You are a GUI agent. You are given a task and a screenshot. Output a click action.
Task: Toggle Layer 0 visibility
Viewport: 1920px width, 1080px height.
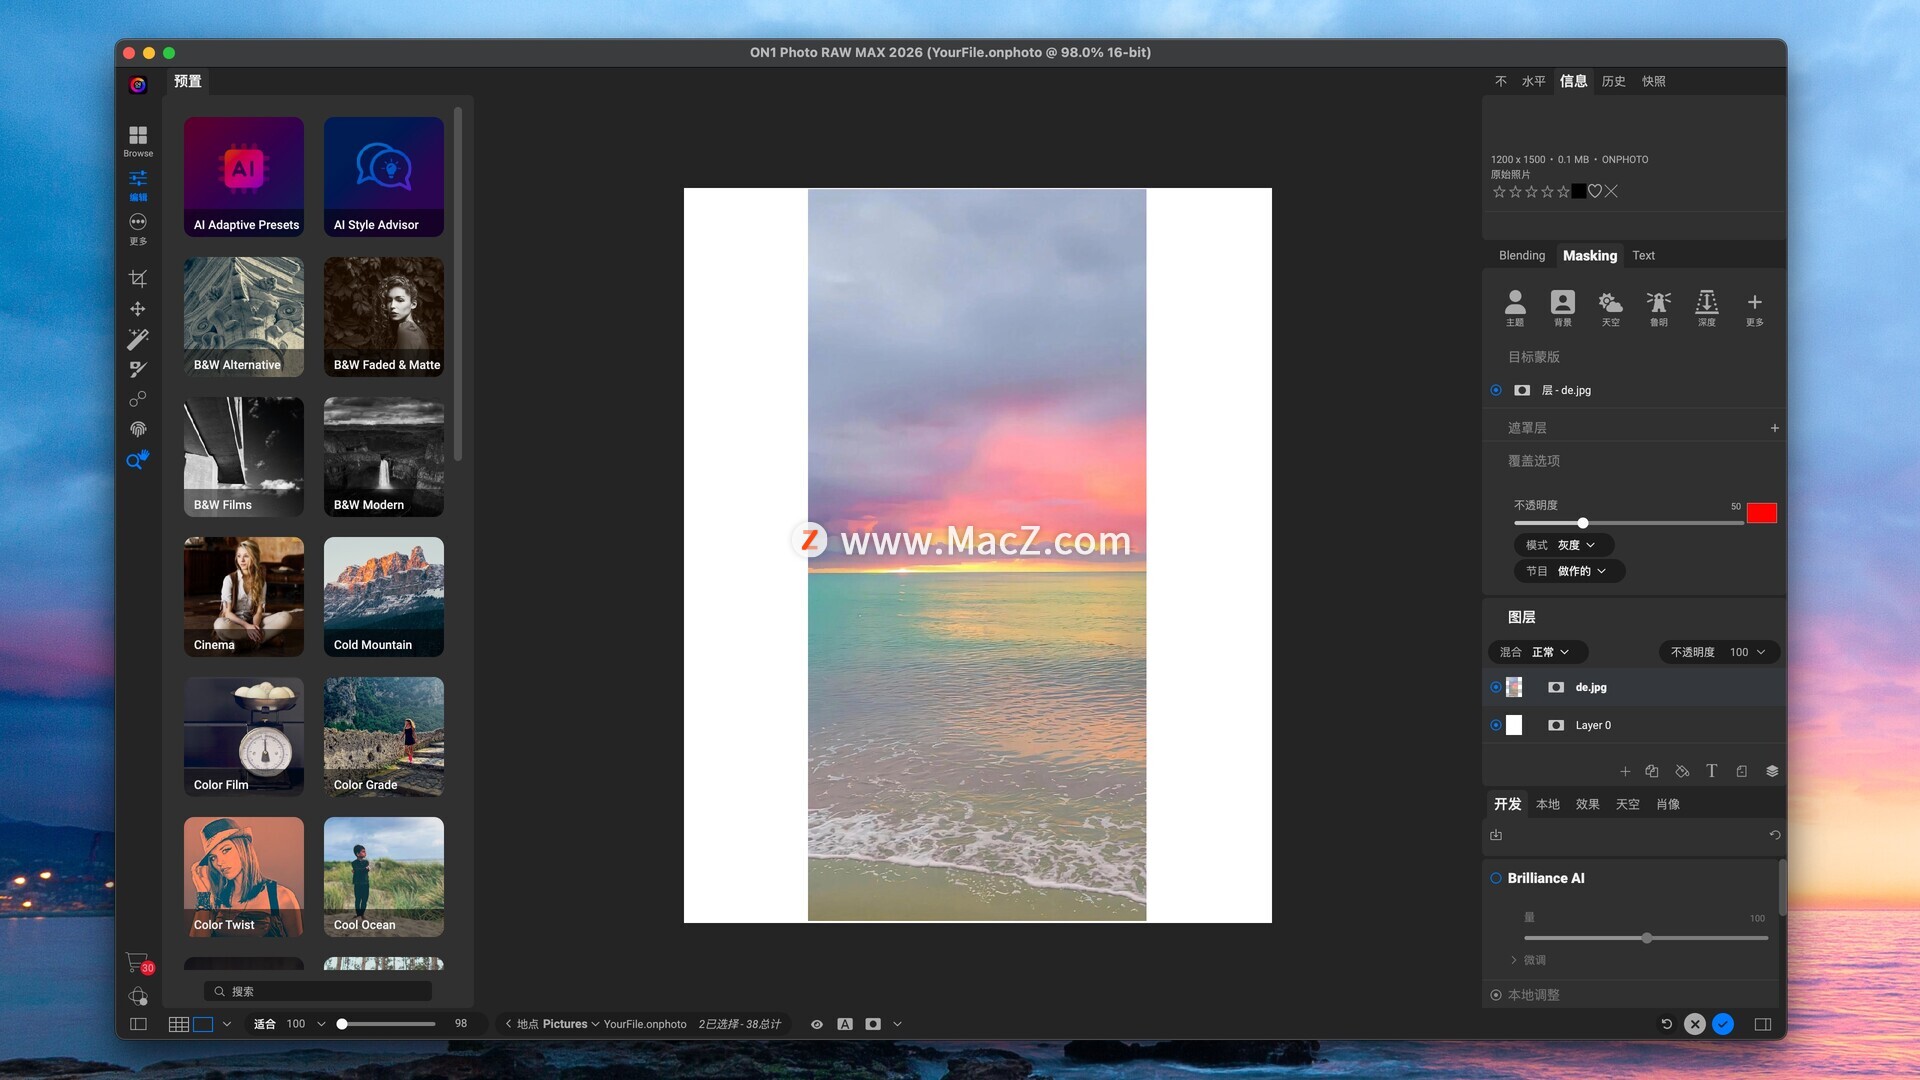tap(1496, 725)
